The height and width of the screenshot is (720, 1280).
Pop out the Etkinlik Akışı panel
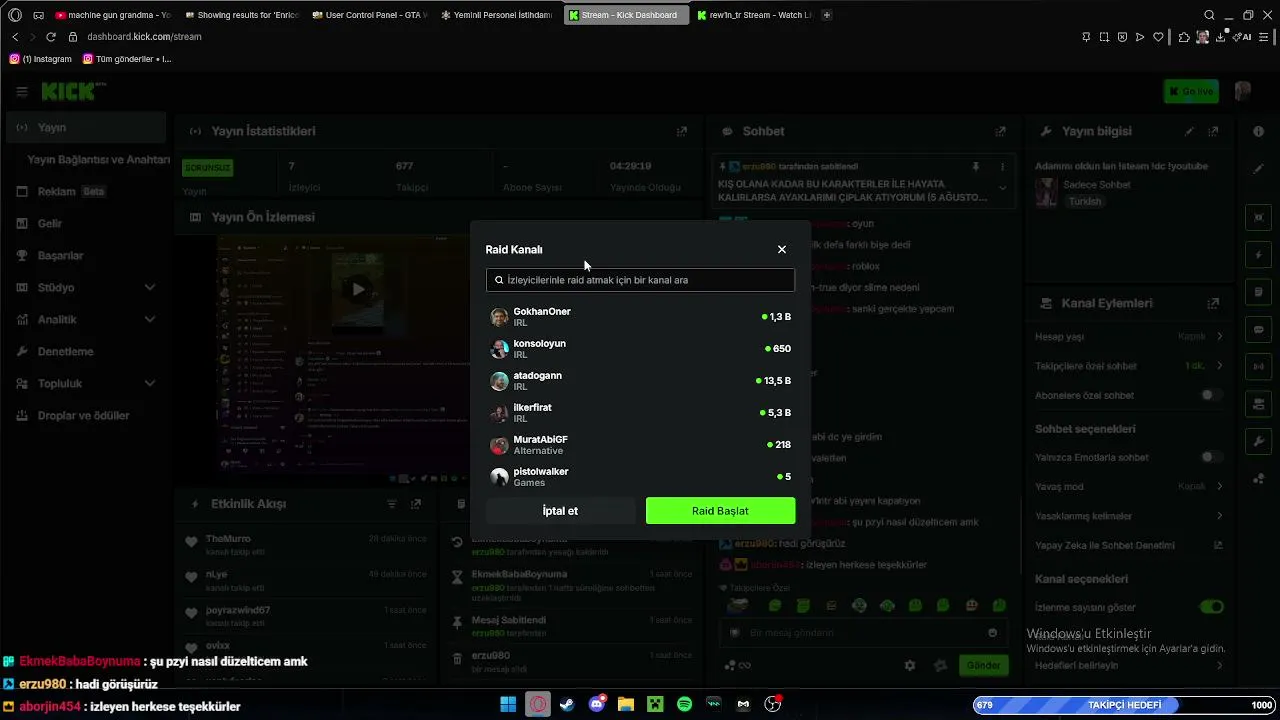coord(416,504)
